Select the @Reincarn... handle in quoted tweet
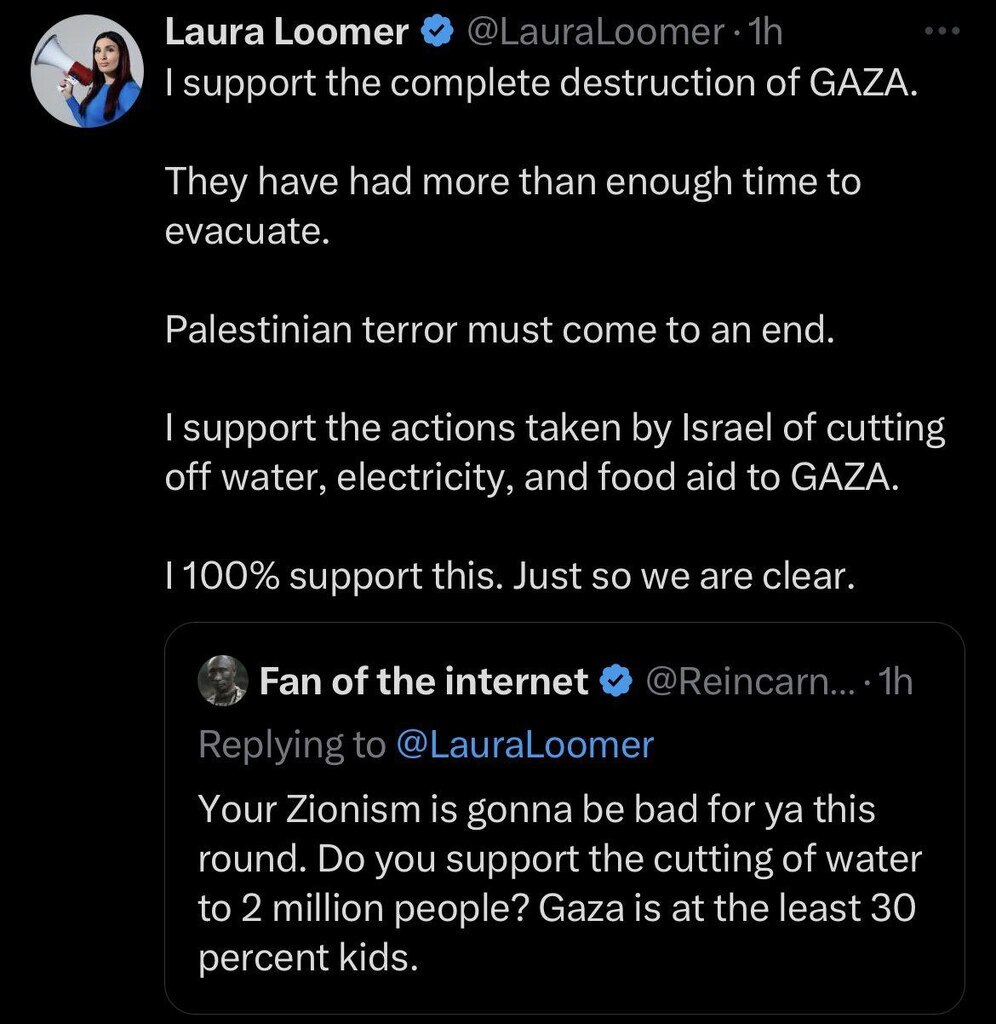996x1024 pixels. point(745,682)
